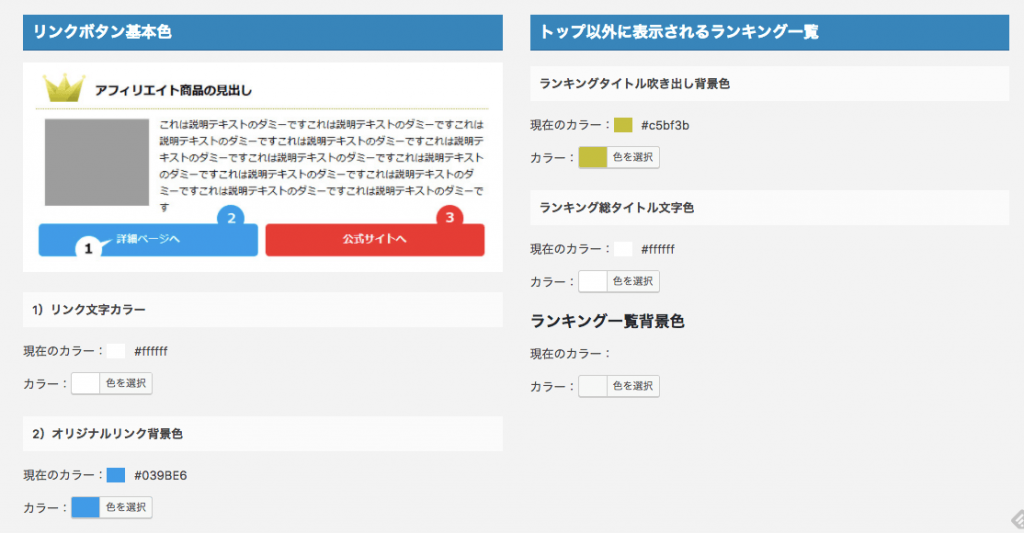Click white current color swatch under ランキング総タイトル文字色
Viewport: 1024px width, 533px height.
click(x=623, y=249)
